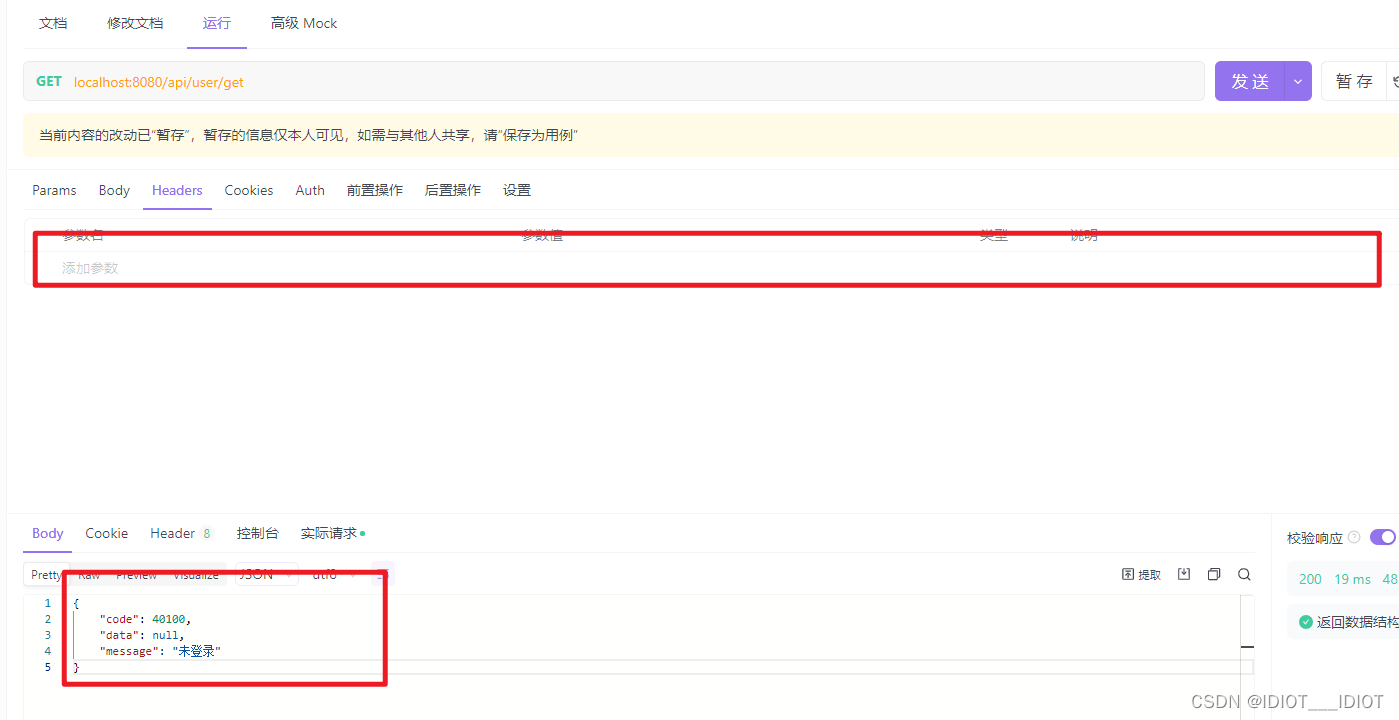Search the response with the magnifier icon

tap(1244, 574)
